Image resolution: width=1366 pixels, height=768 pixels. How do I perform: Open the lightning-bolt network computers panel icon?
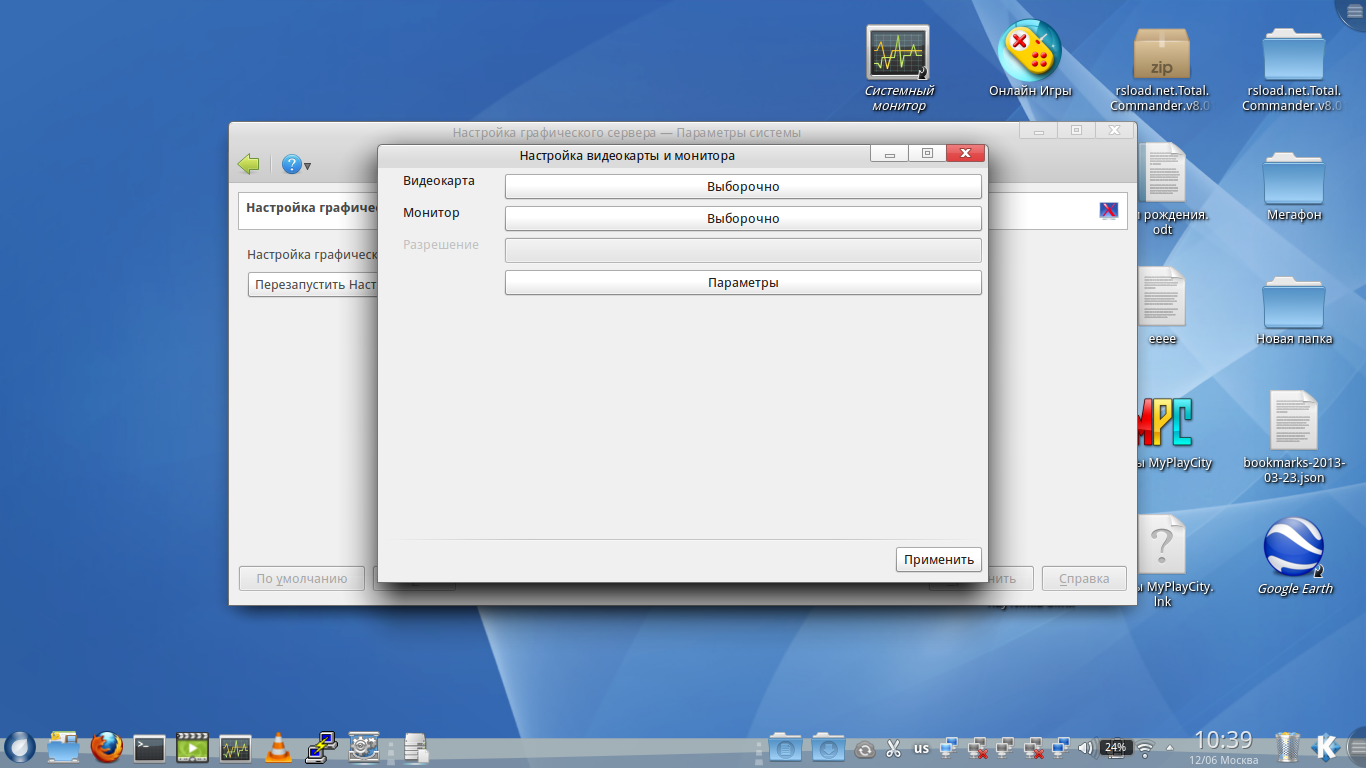(x=321, y=747)
